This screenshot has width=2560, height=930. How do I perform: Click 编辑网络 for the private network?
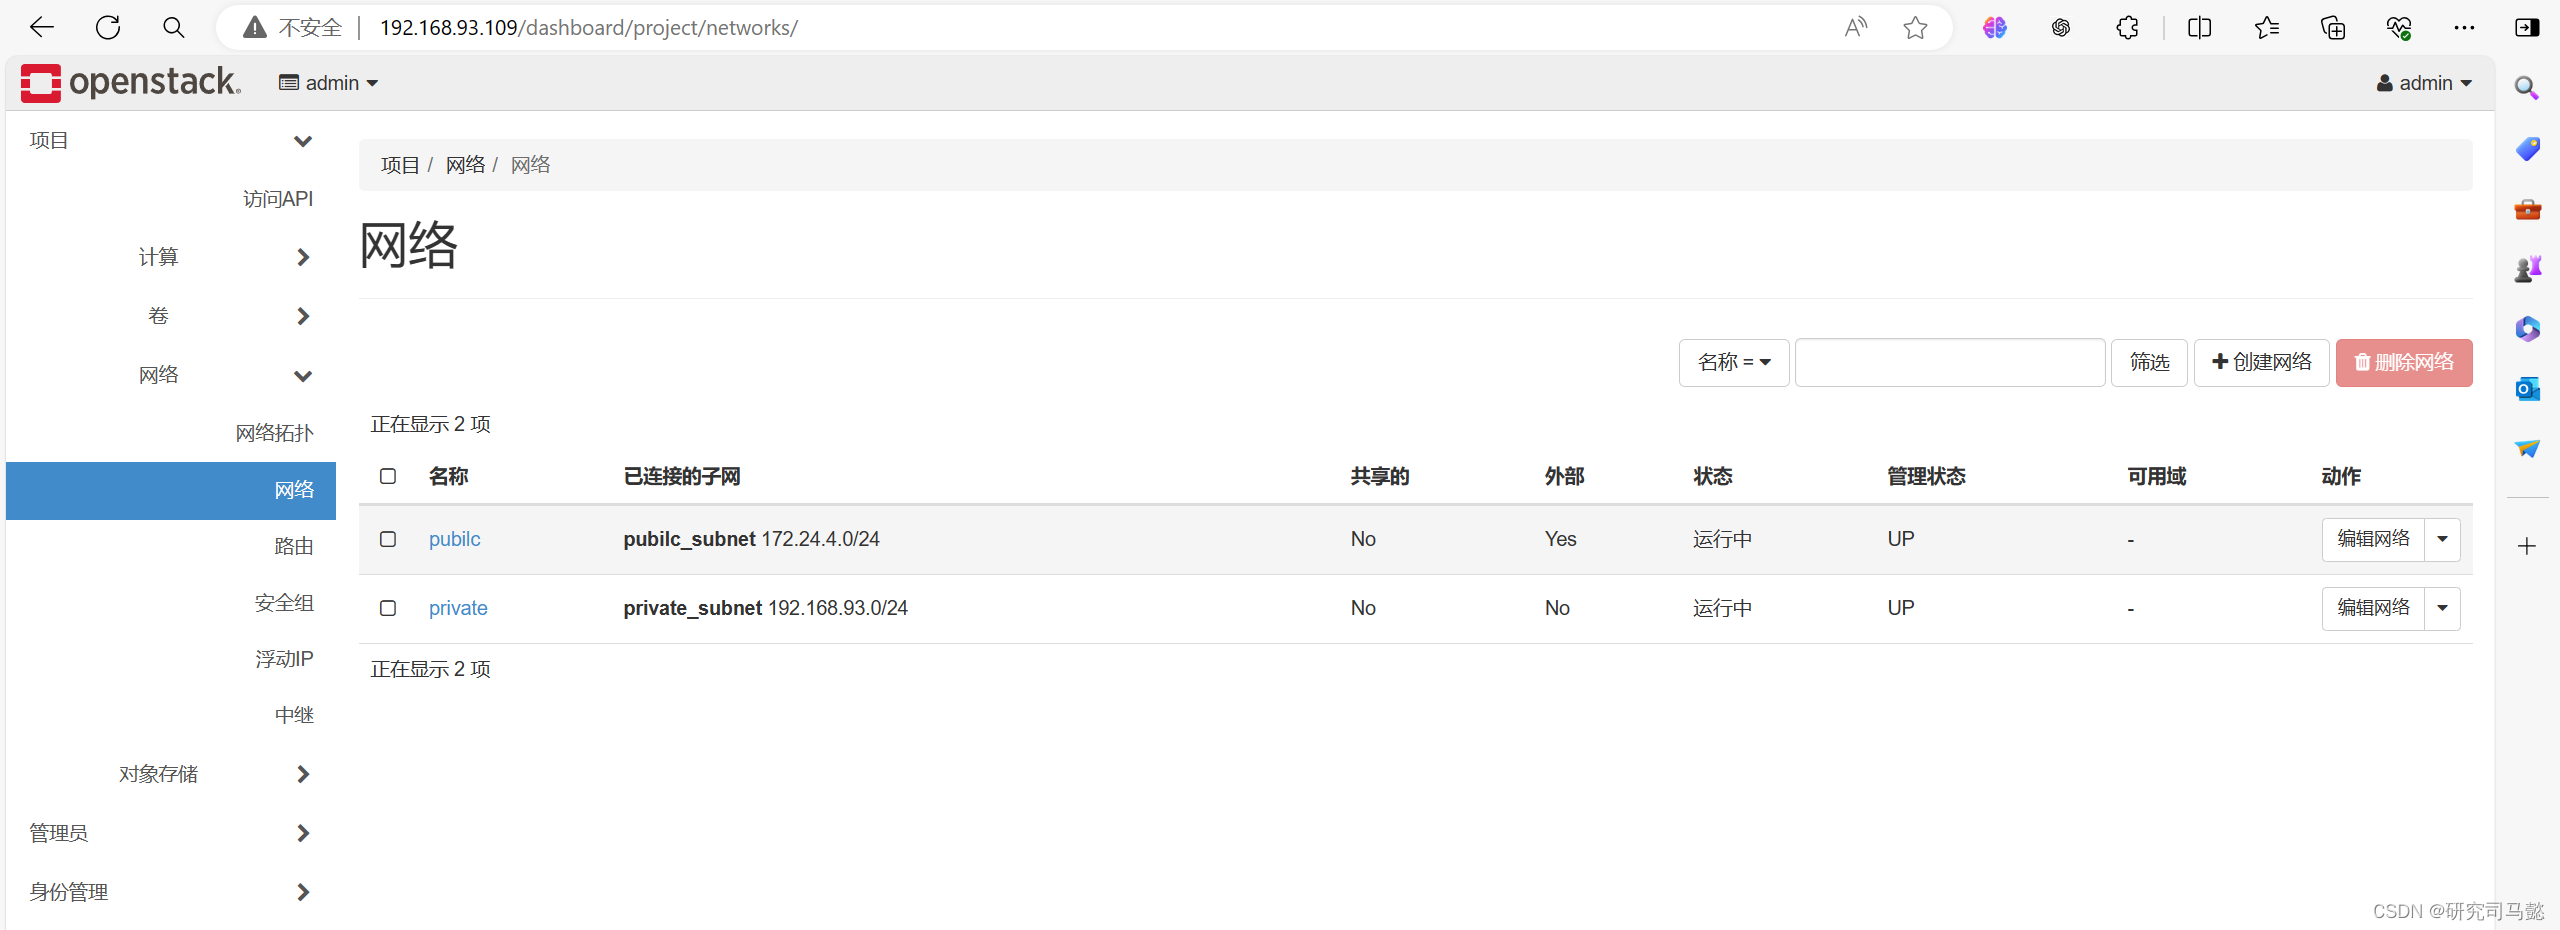pyautogui.click(x=2373, y=608)
